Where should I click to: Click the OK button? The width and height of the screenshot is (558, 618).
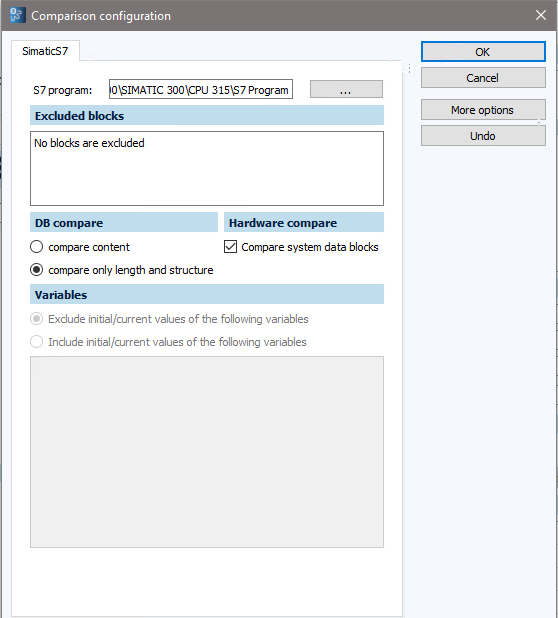483,52
